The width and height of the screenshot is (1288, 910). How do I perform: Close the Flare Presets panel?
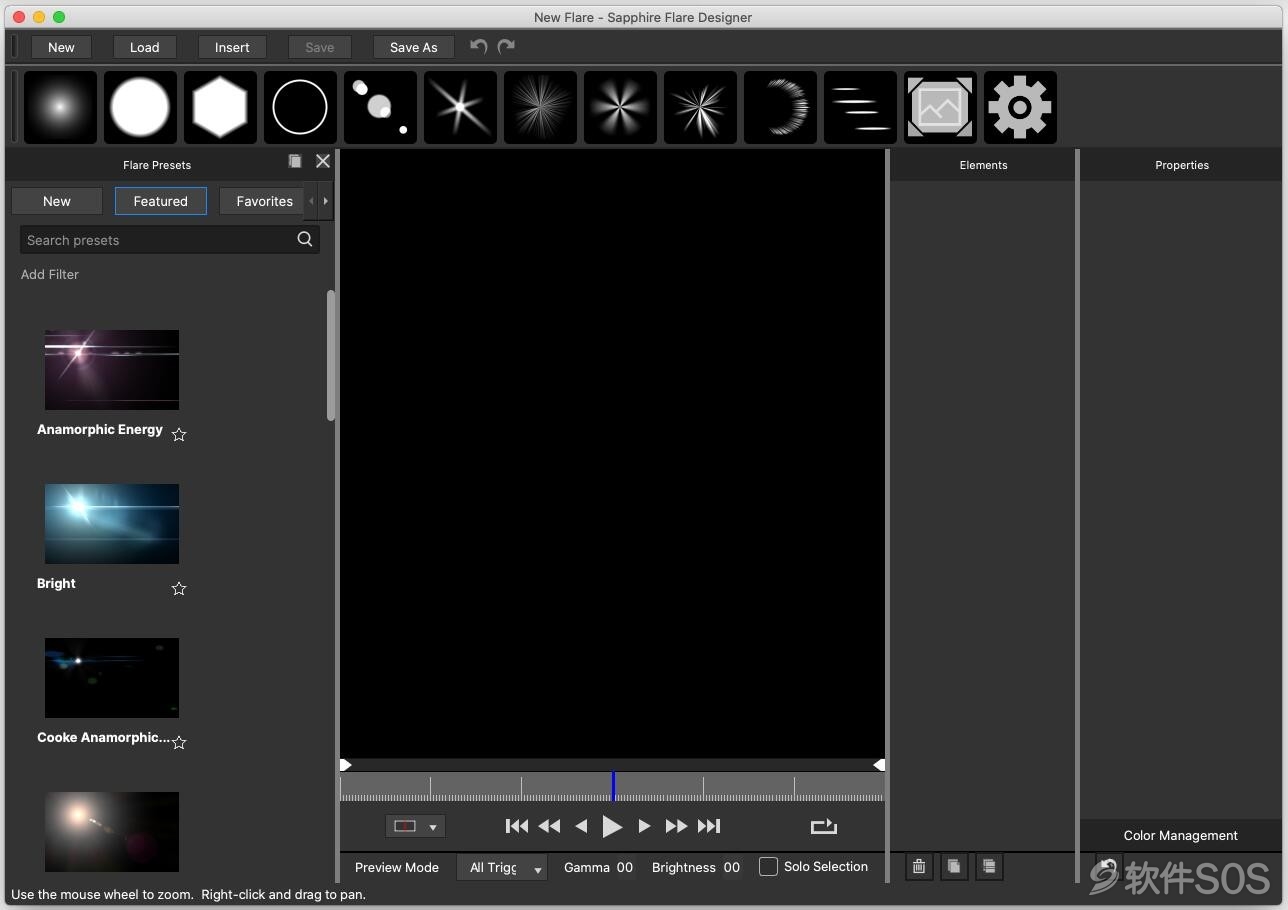coord(323,161)
